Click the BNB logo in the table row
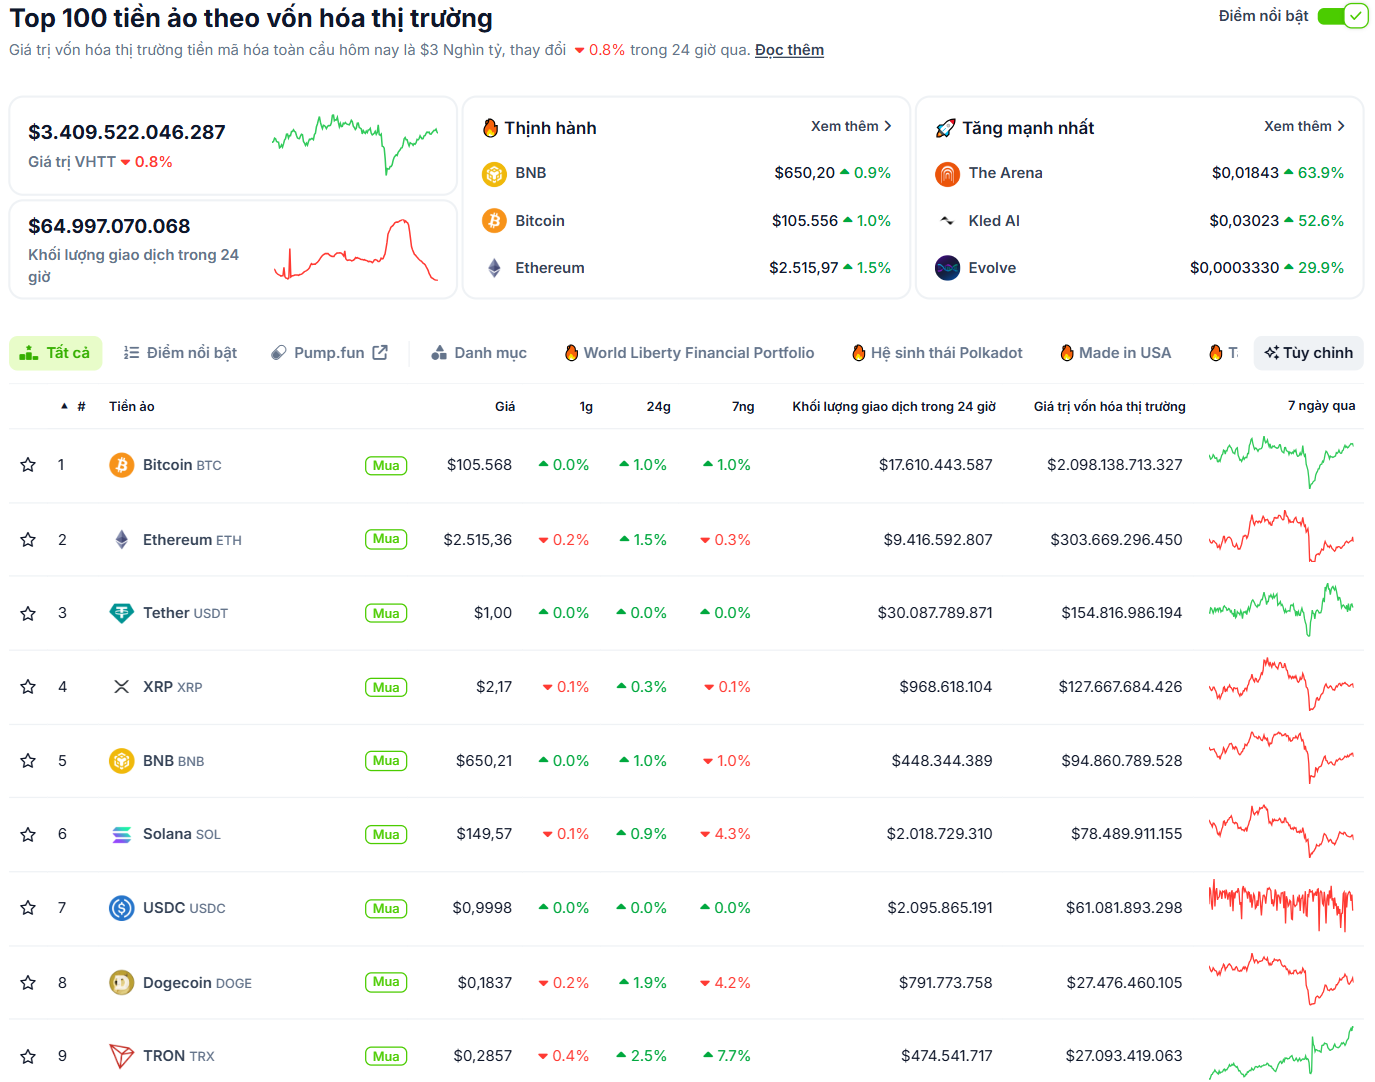 tap(121, 761)
